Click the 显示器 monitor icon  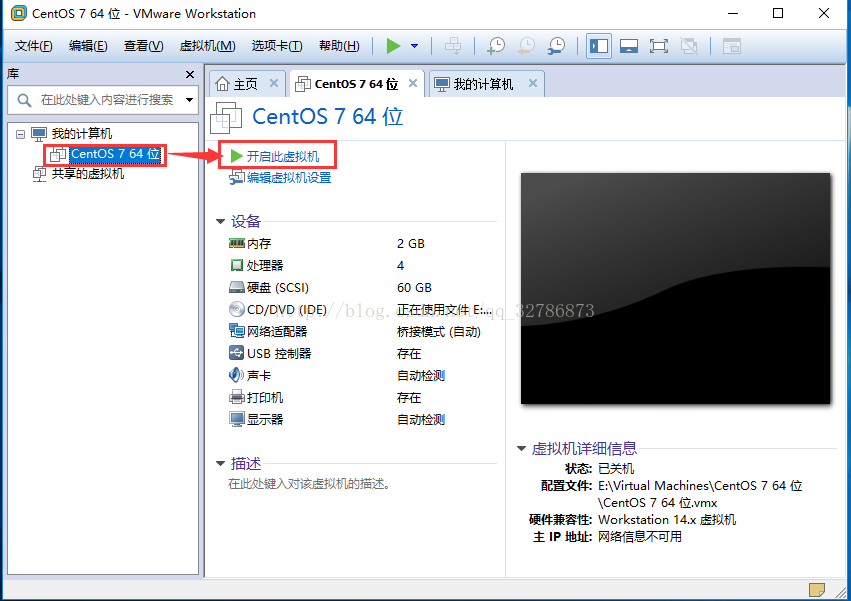pos(237,419)
